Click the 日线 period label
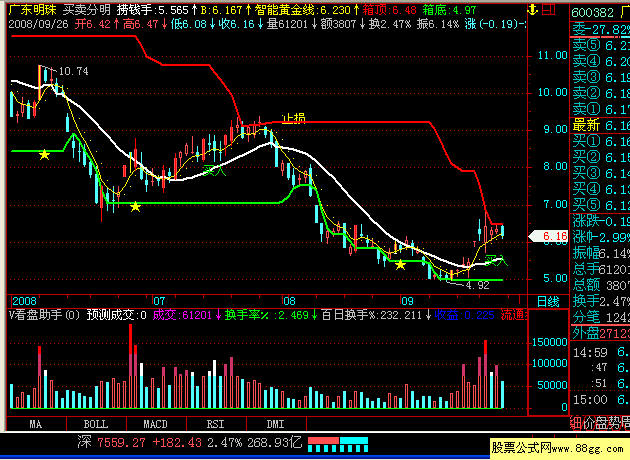This screenshot has height=460, width=630. point(548,302)
